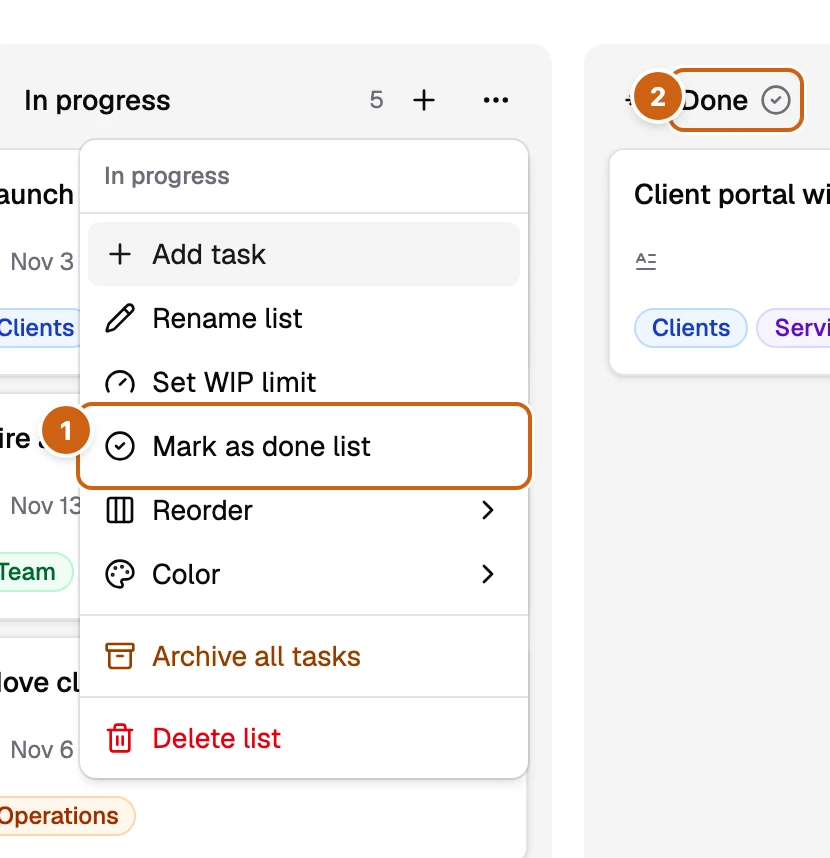This screenshot has width=830, height=858.
Task: Open the Color submenu
Action: point(304,574)
